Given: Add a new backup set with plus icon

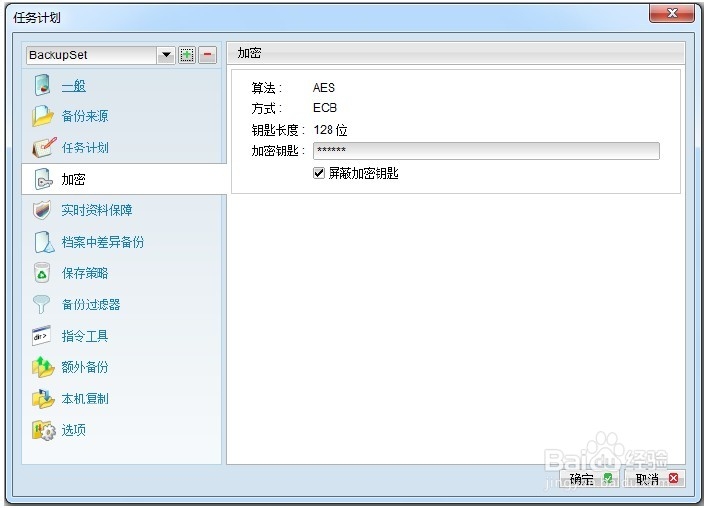Looking at the screenshot, I should pos(187,55).
